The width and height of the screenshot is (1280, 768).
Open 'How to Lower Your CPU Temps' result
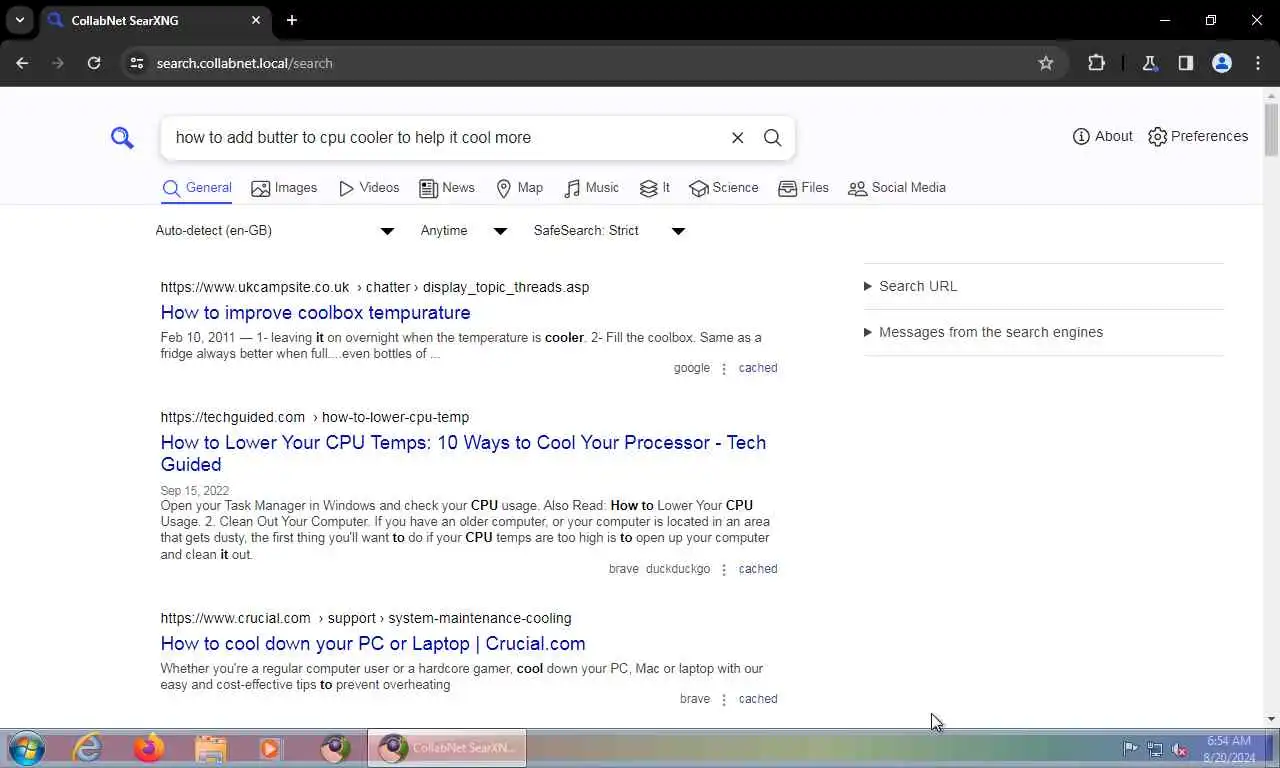(463, 453)
